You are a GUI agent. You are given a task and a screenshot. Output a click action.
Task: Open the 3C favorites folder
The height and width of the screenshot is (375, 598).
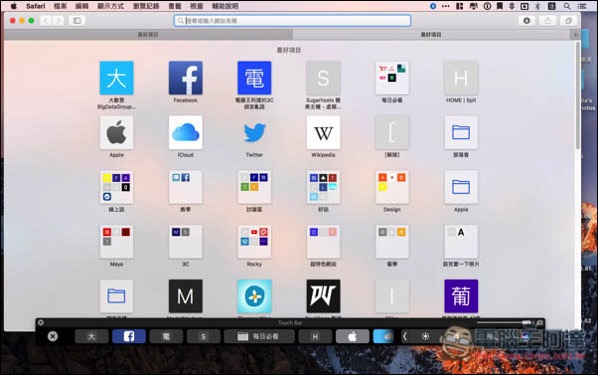point(185,241)
